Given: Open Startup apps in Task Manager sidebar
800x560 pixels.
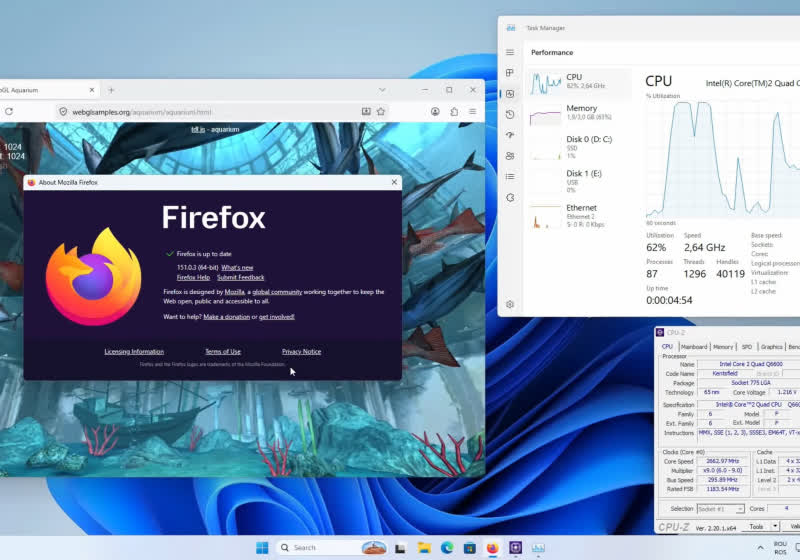Looking at the screenshot, I should coord(510,135).
